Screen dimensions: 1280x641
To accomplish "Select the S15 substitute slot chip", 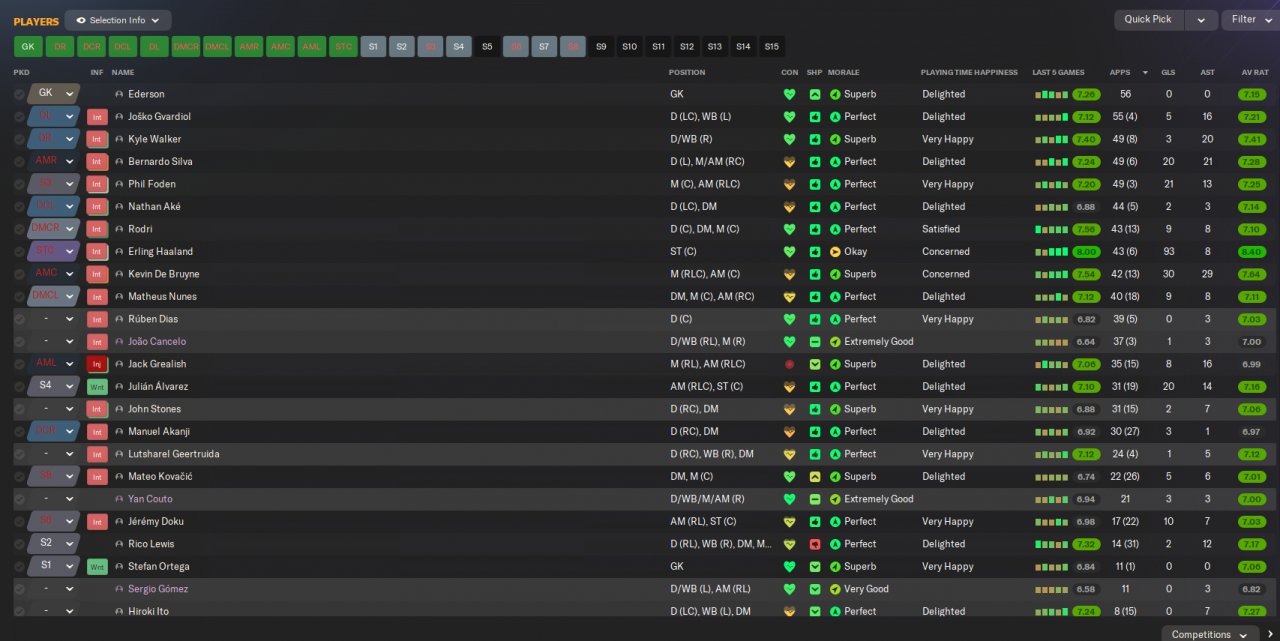I will click(x=771, y=47).
